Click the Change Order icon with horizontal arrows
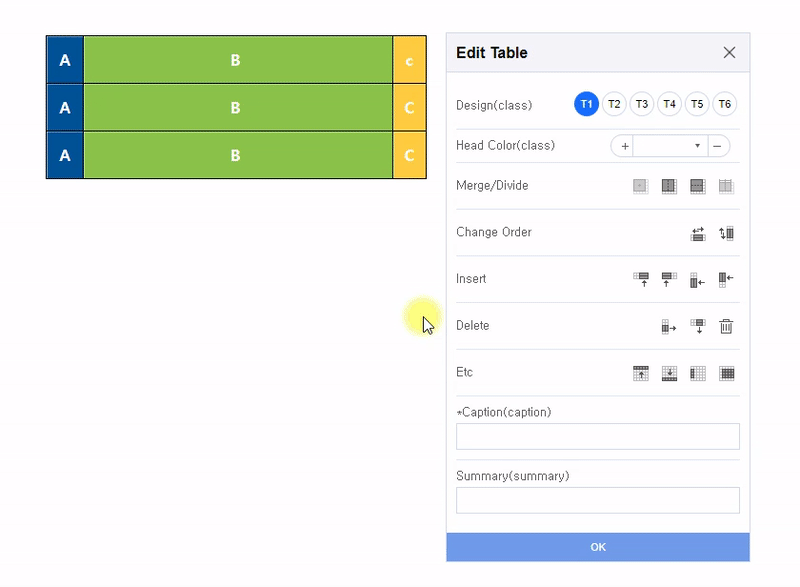This screenshot has width=800, height=587. (x=698, y=233)
